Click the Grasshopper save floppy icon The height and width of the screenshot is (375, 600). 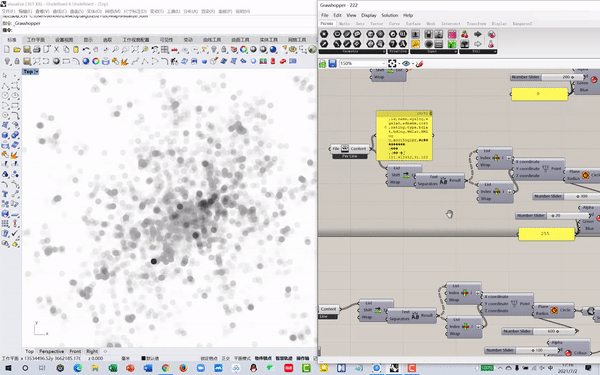pos(333,64)
